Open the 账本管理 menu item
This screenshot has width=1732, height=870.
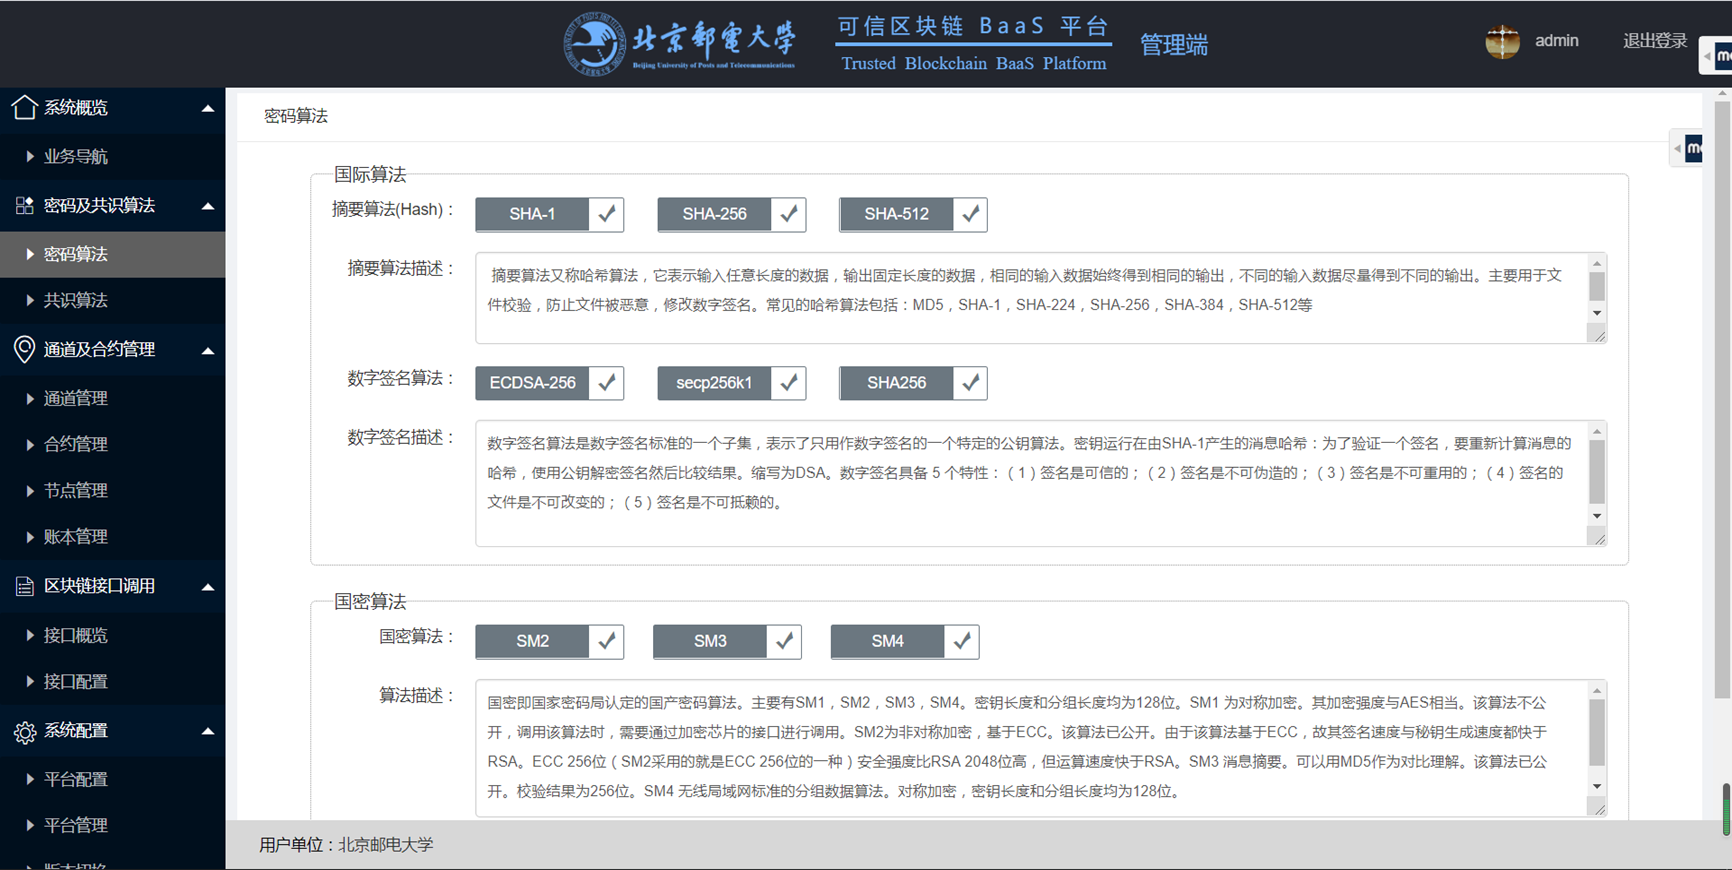[x=112, y=536]
